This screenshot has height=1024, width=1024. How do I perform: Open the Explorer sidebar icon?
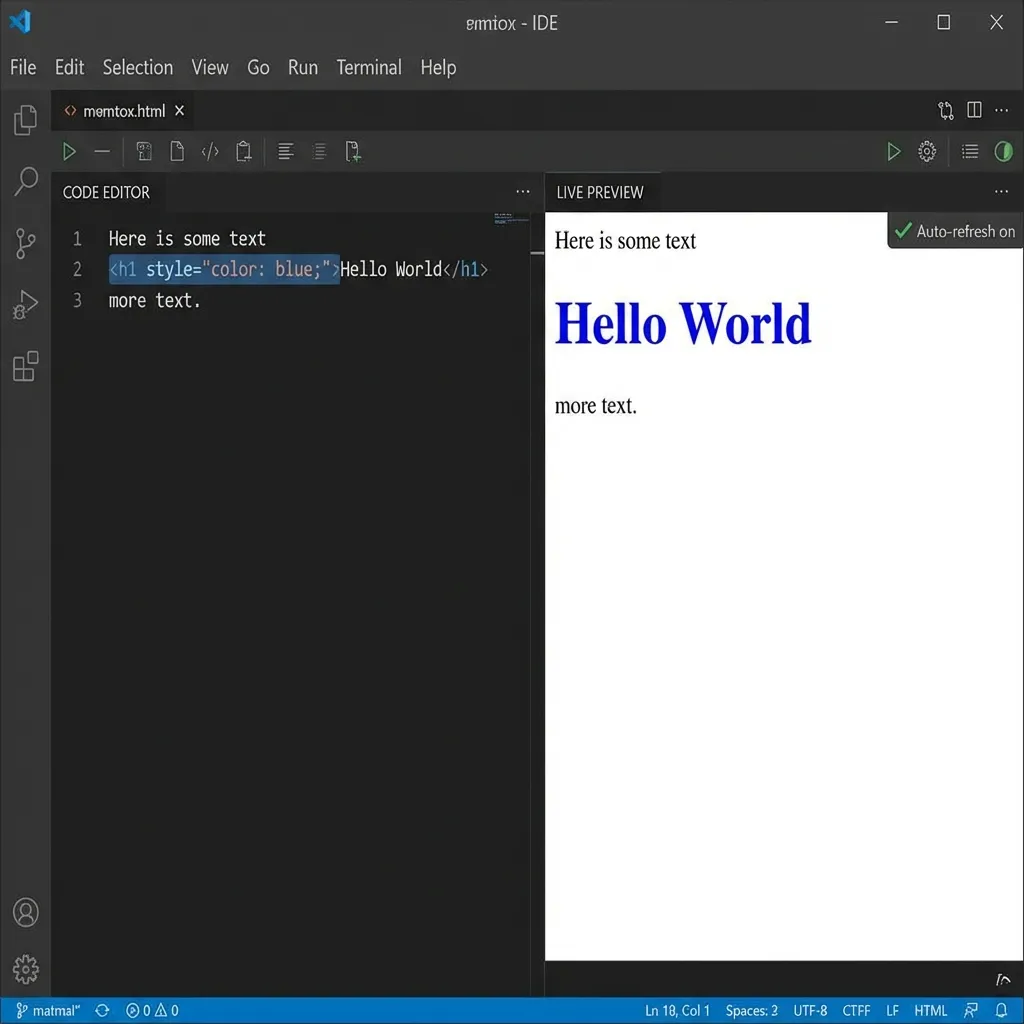25,119
